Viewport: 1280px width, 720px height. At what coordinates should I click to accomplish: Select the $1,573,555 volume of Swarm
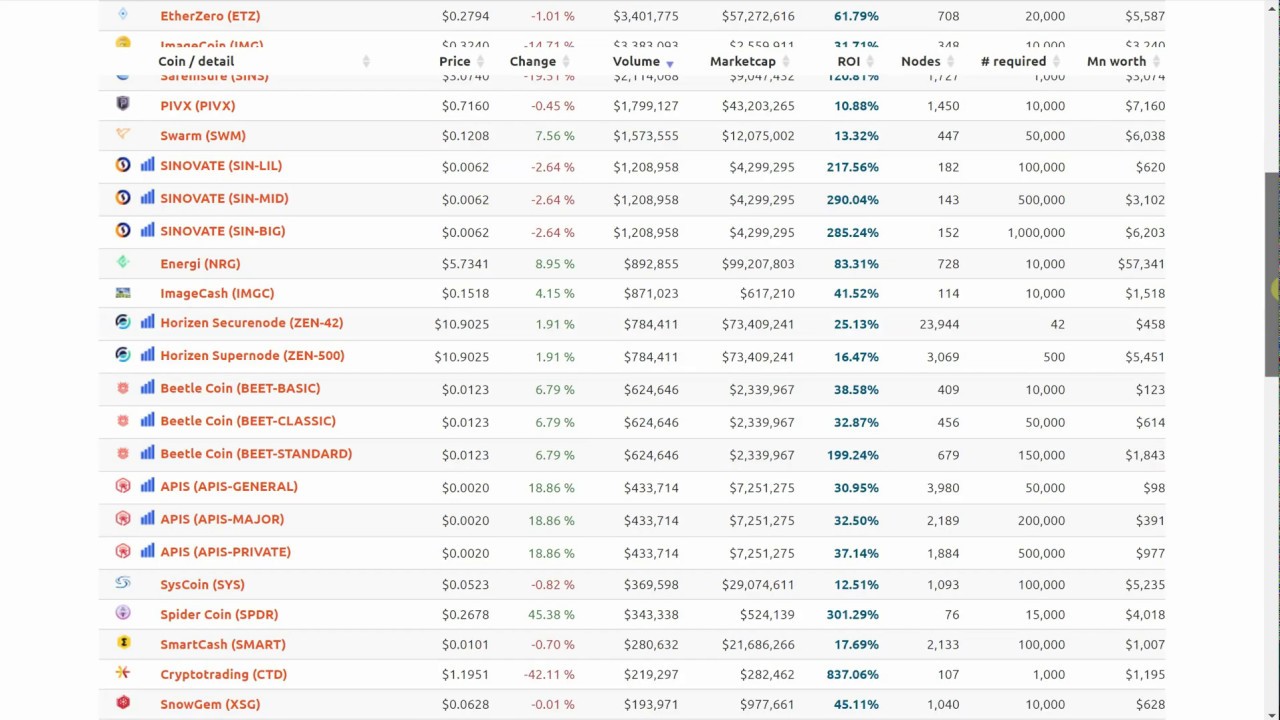click(646, 136)
